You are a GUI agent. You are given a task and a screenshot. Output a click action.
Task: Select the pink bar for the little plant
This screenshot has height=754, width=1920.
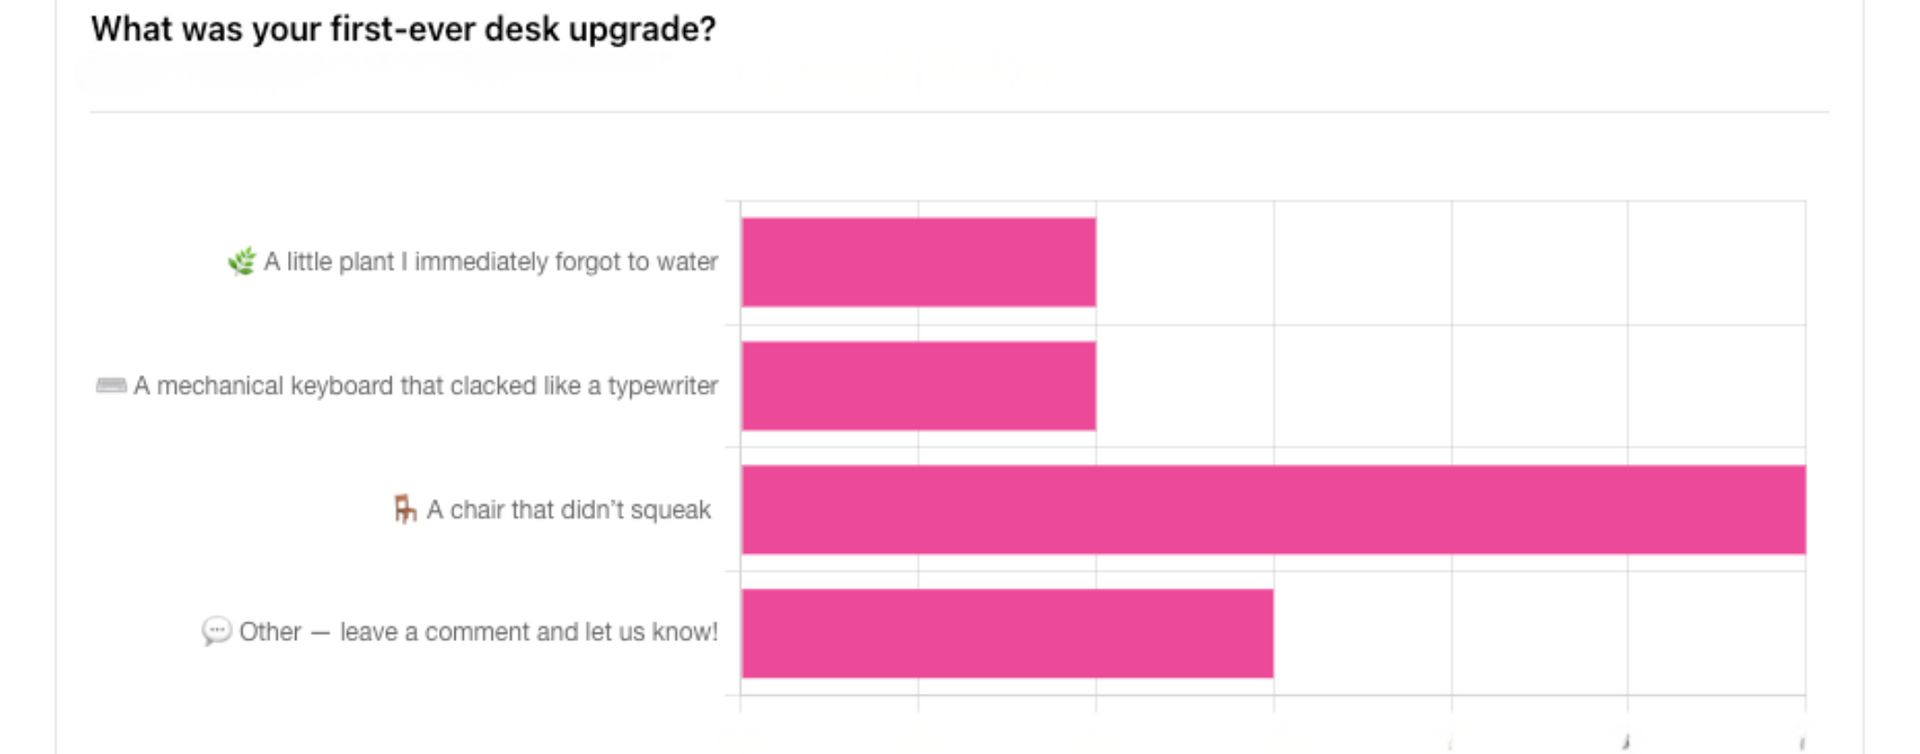click(x=918, y=262)
